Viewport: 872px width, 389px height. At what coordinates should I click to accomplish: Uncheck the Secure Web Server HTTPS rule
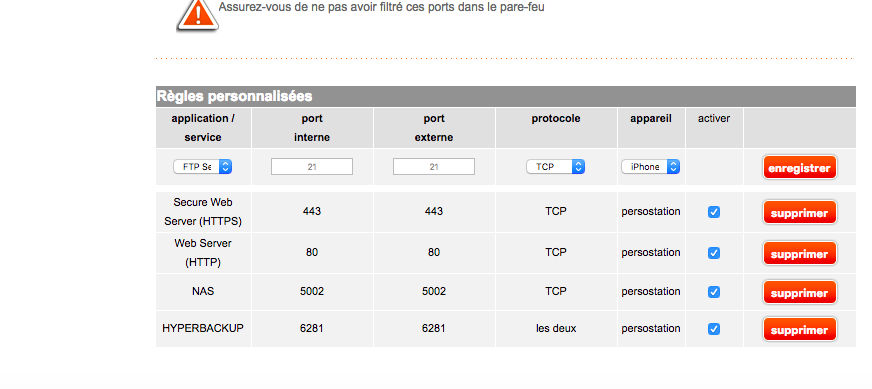(714, 212)
